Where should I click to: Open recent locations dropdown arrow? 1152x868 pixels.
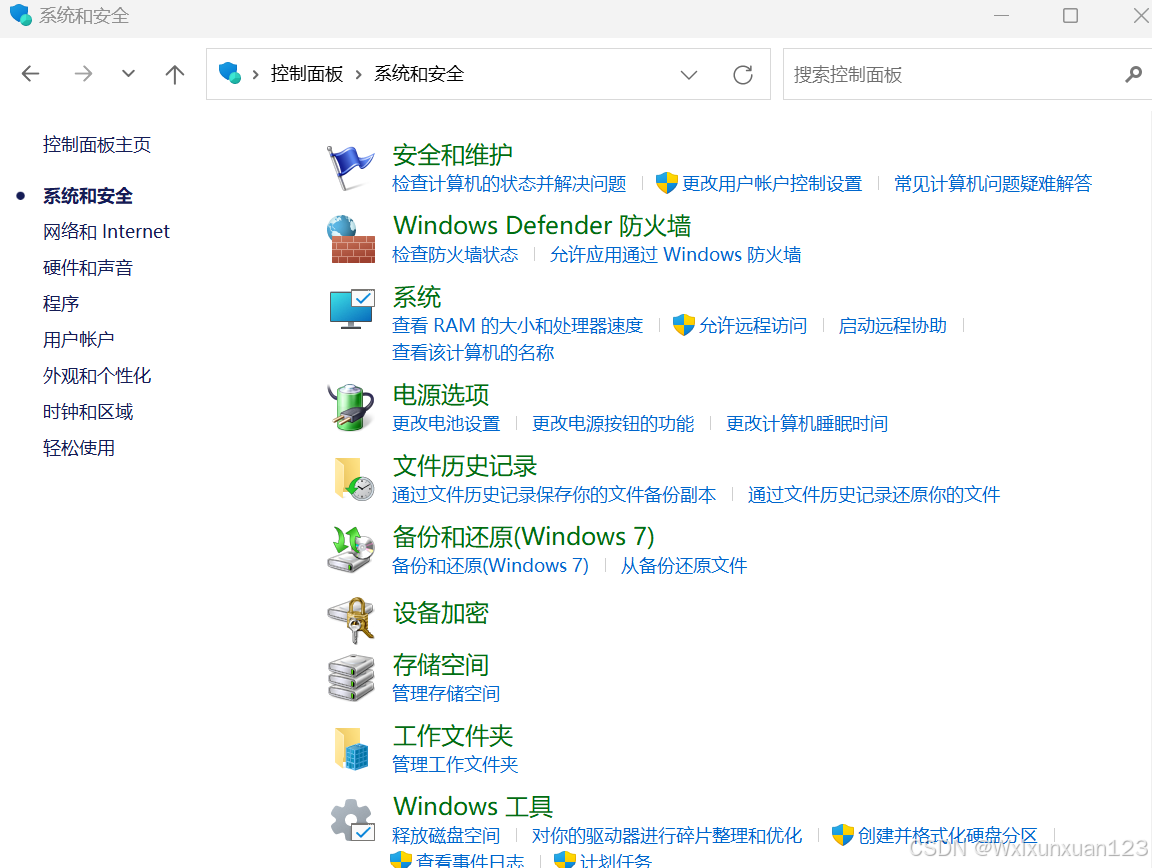[x=129, y=73]
